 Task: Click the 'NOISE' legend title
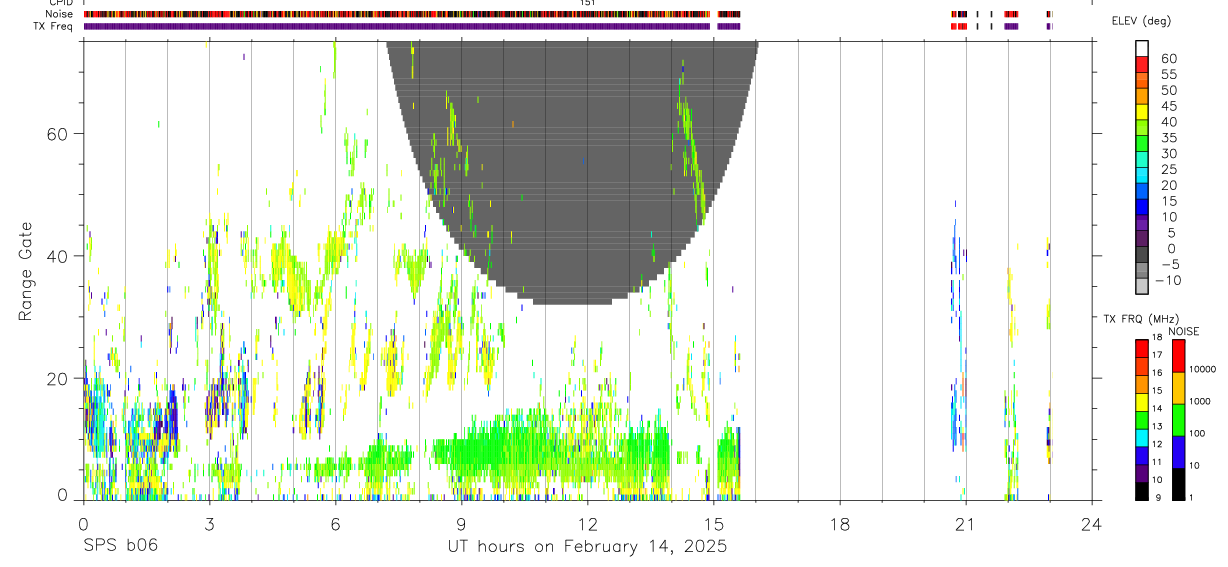[x=1183, y=331]
